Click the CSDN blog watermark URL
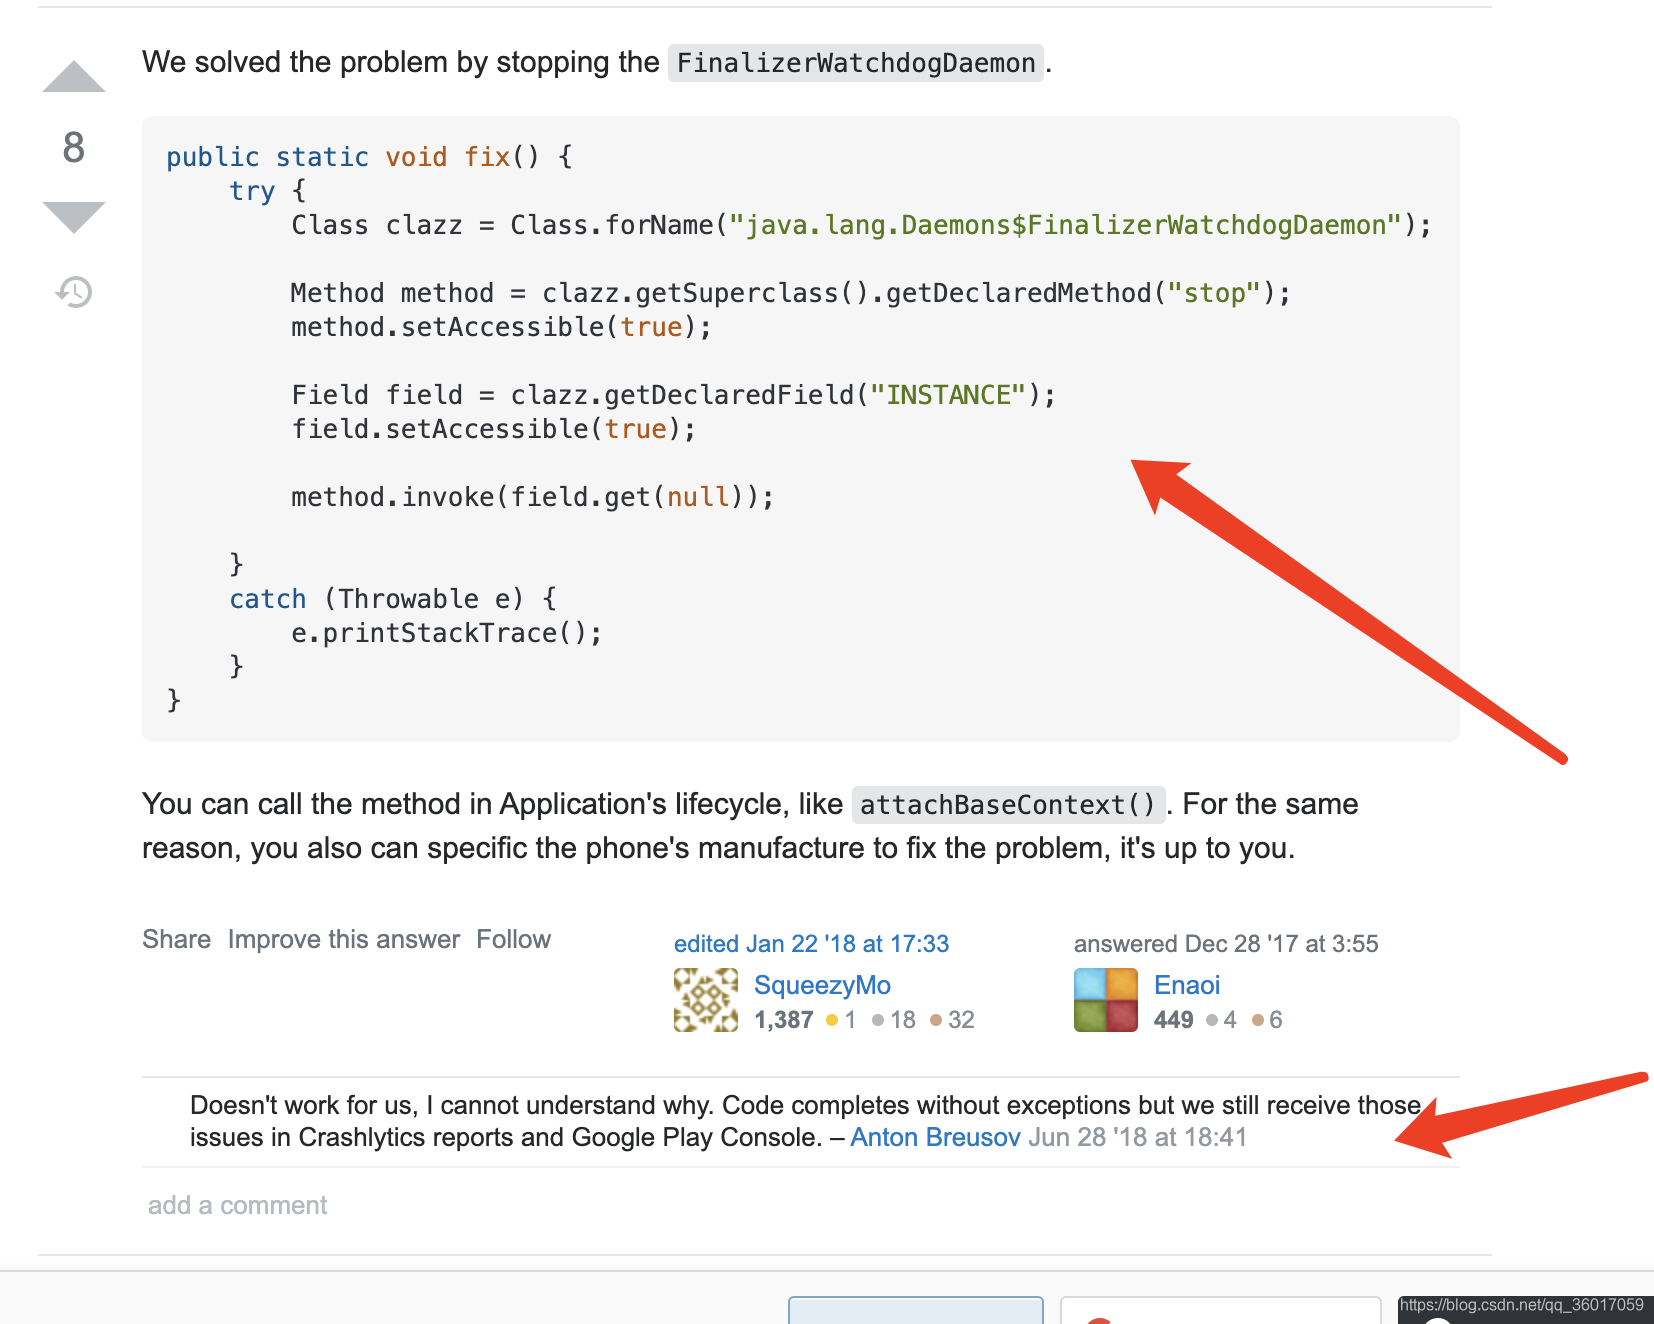Screen dimensions: 1654x1324 click(1522, 1305)
